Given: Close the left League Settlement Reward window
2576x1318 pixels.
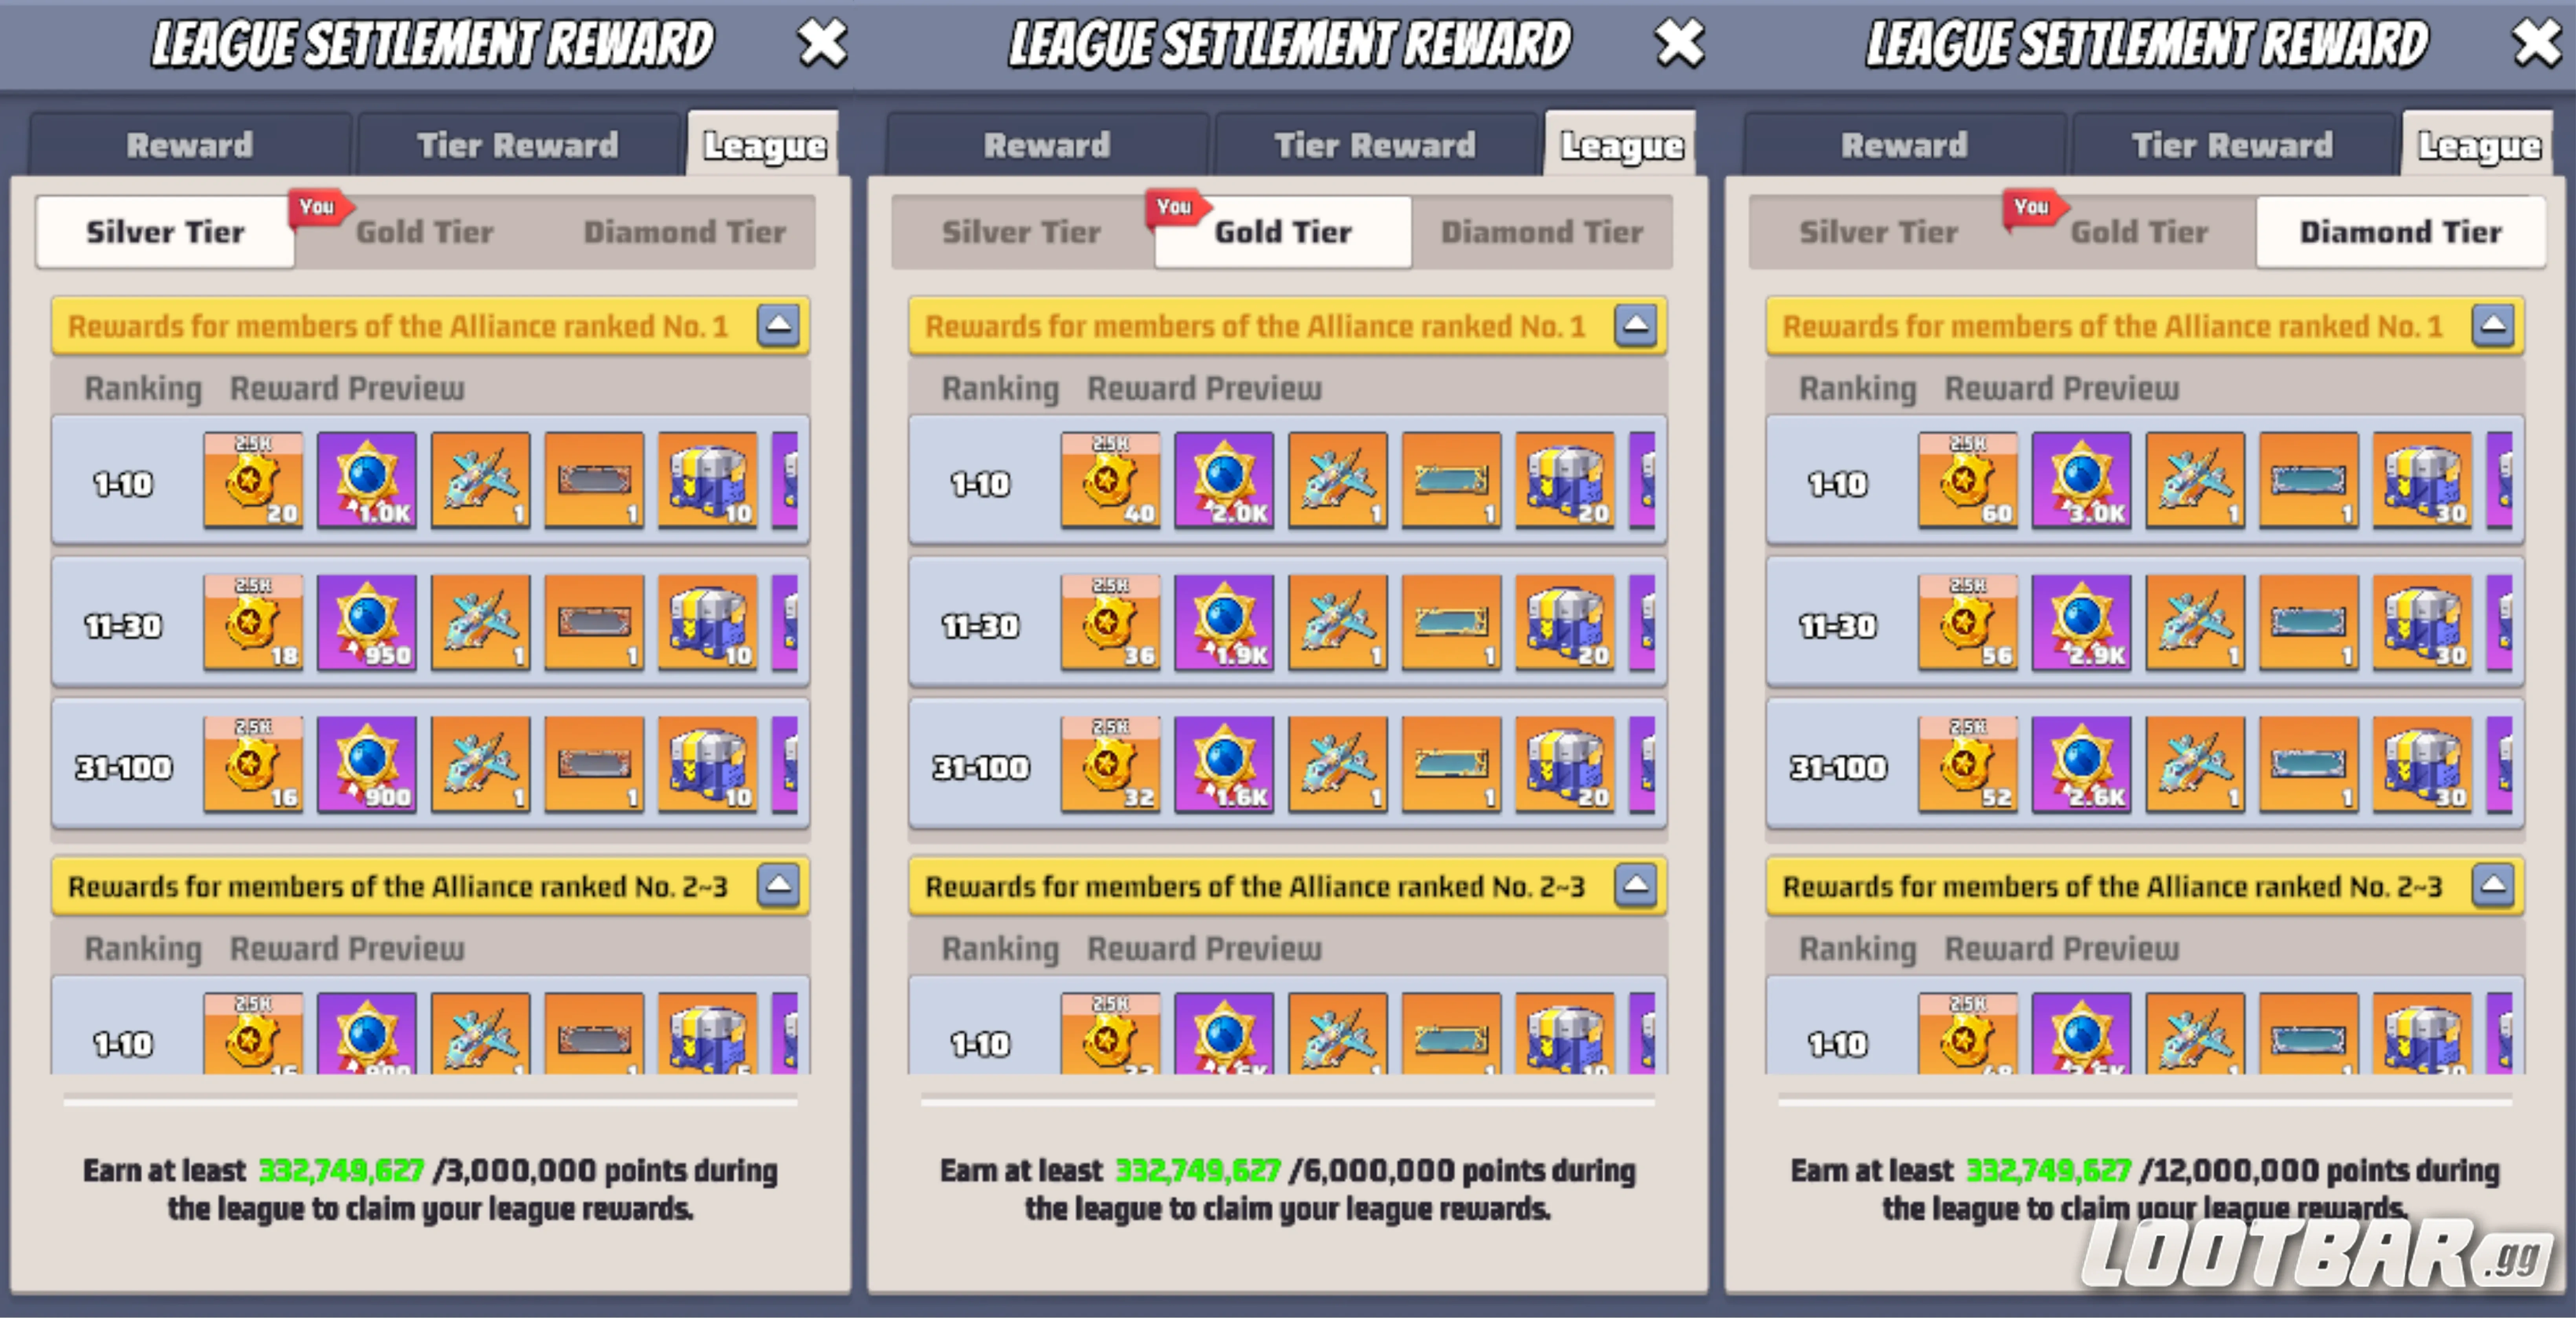Looking at the screenshot, I should tap(822, 43).
